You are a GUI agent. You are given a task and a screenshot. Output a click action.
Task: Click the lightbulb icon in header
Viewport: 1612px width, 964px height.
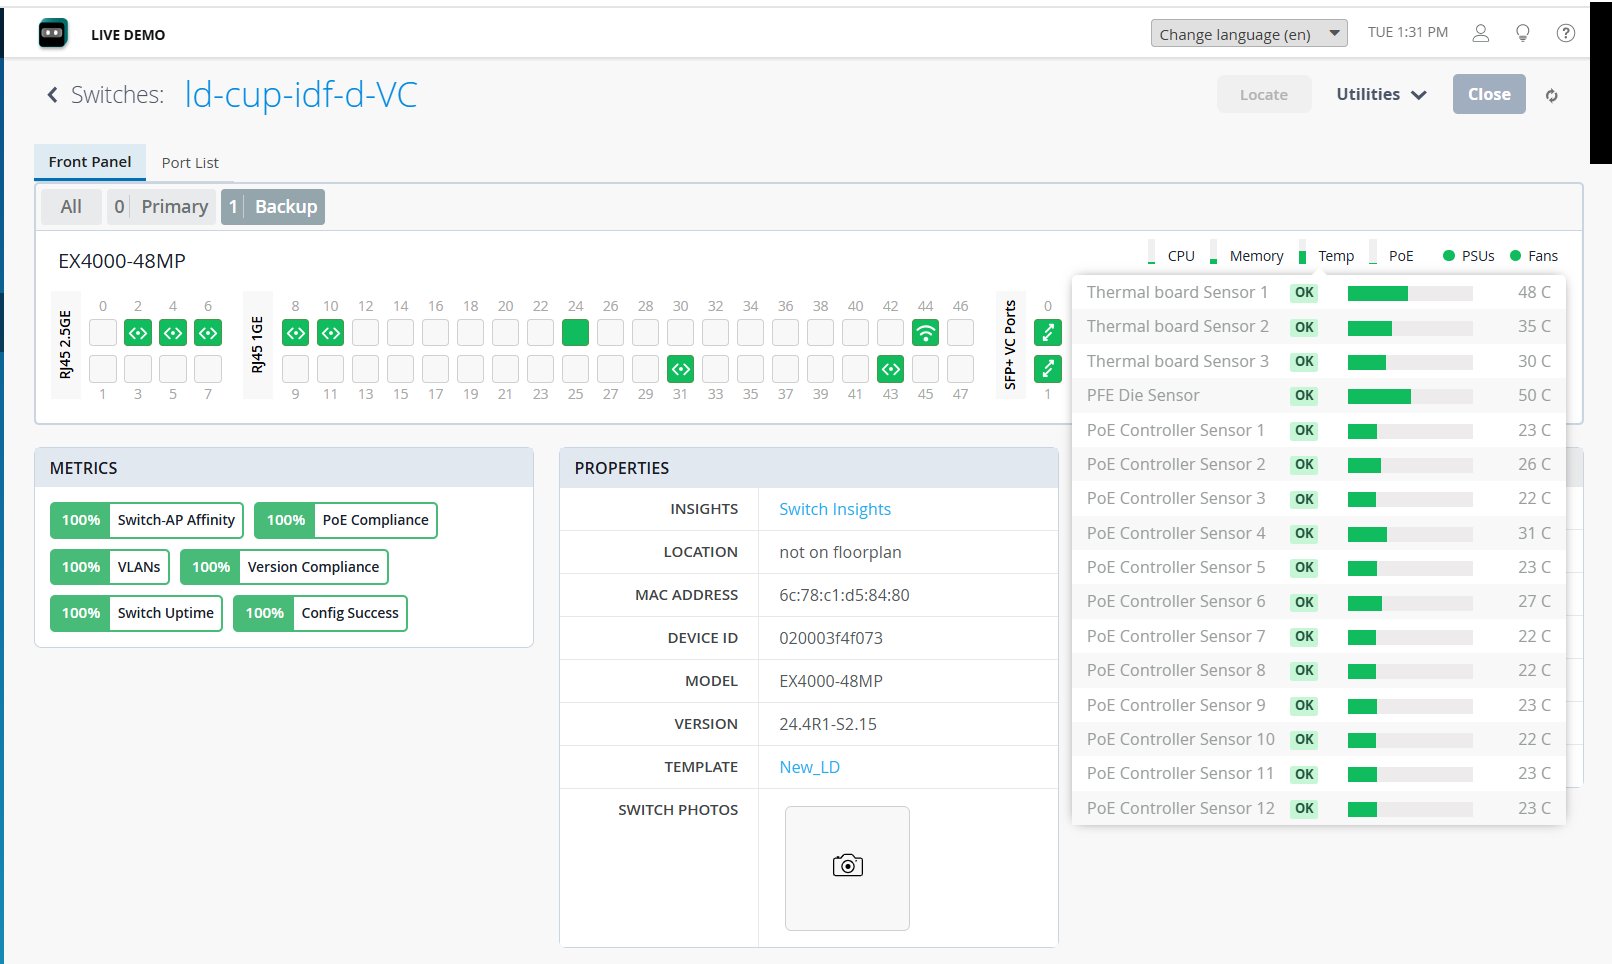(x=1522, y=33)
